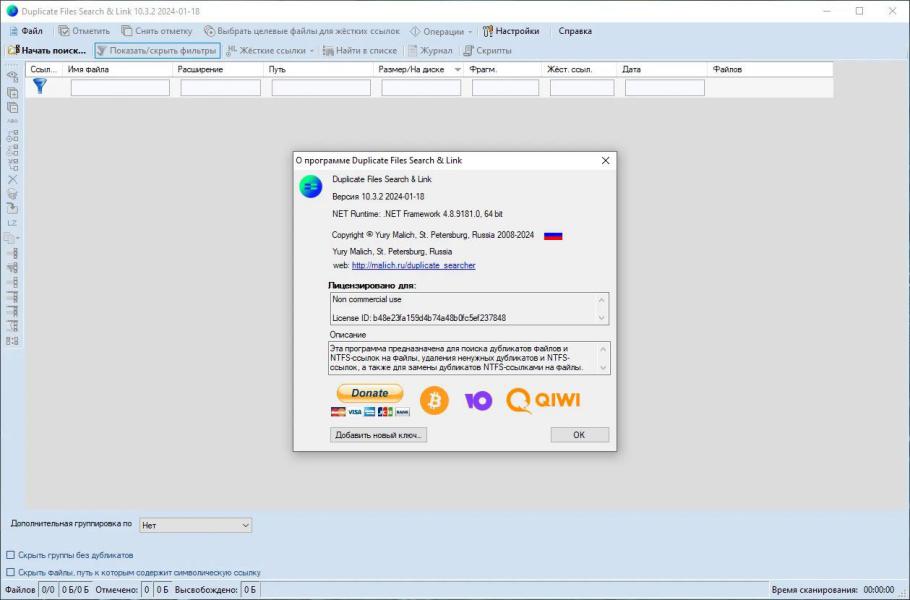910x600 pixels.
Task: Click the Размер/На диске sort arrow
Action: 457,70
